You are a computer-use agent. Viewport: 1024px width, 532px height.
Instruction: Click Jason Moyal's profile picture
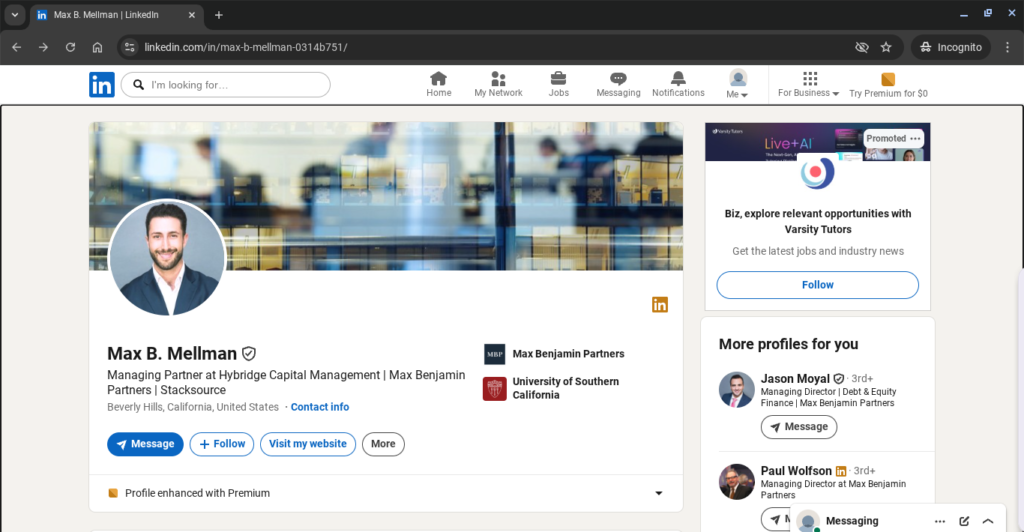(x=737, y=390)
